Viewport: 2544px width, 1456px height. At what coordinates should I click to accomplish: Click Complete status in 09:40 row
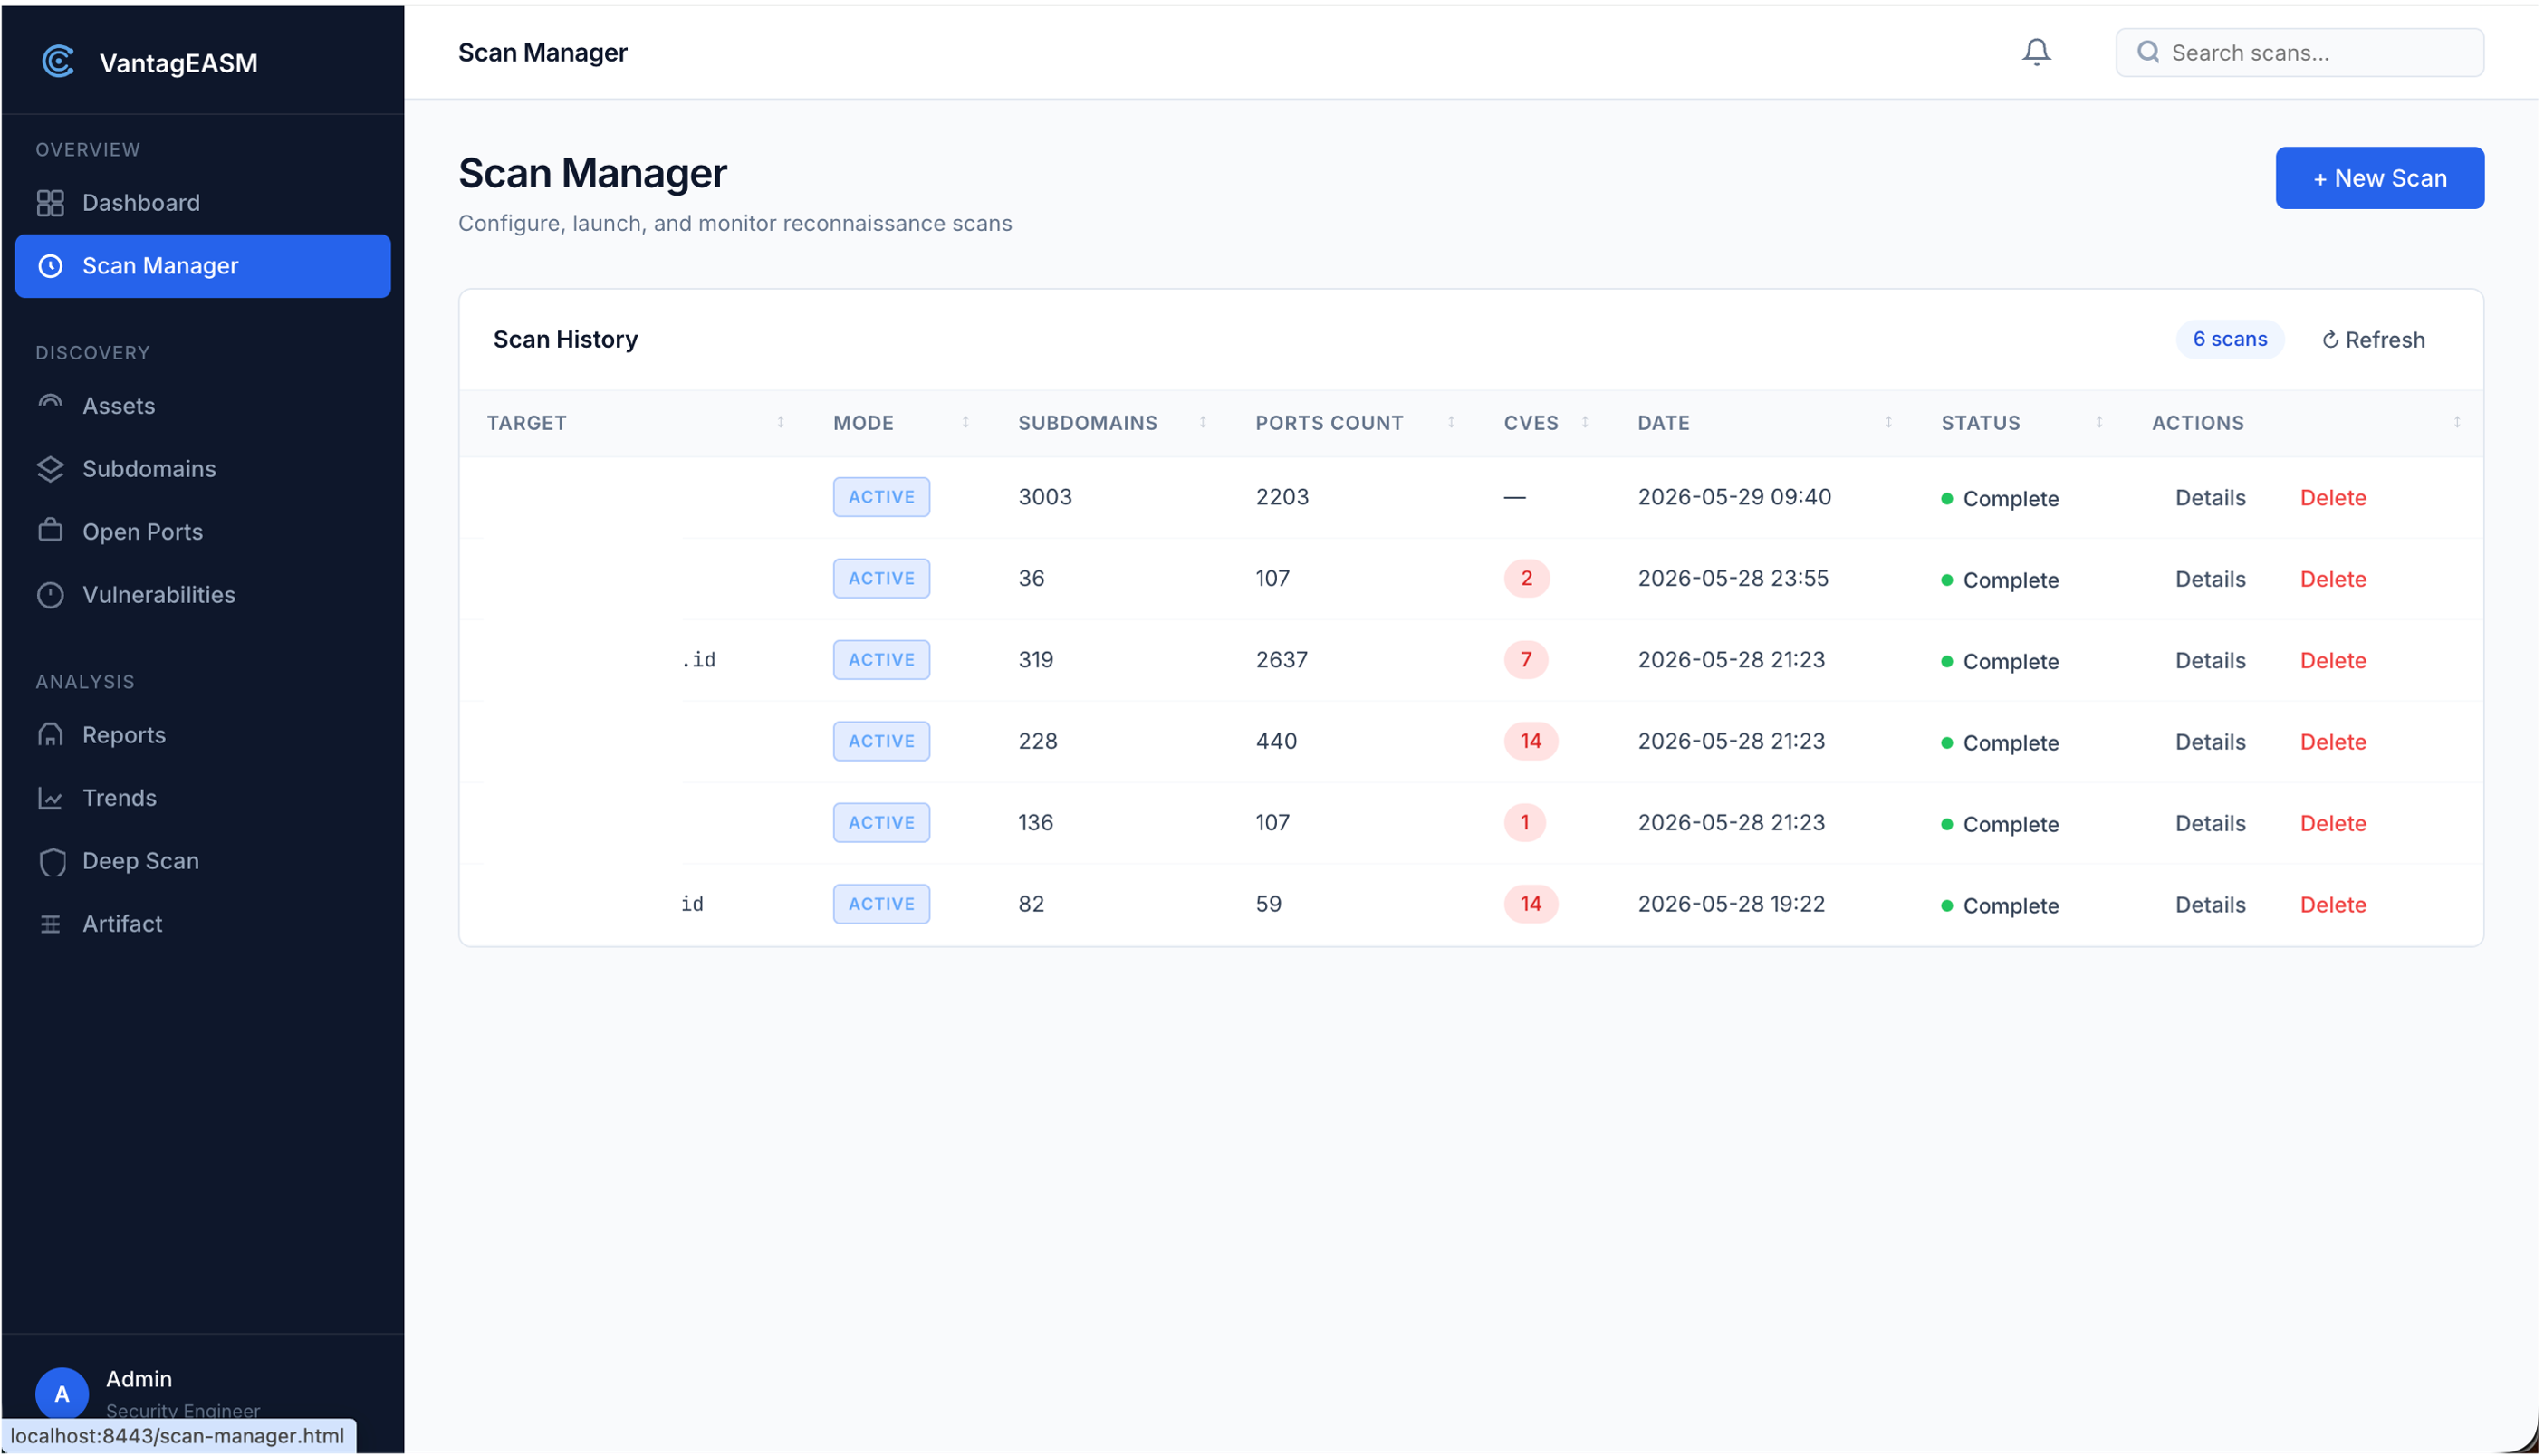click(x=2001, y=498)
